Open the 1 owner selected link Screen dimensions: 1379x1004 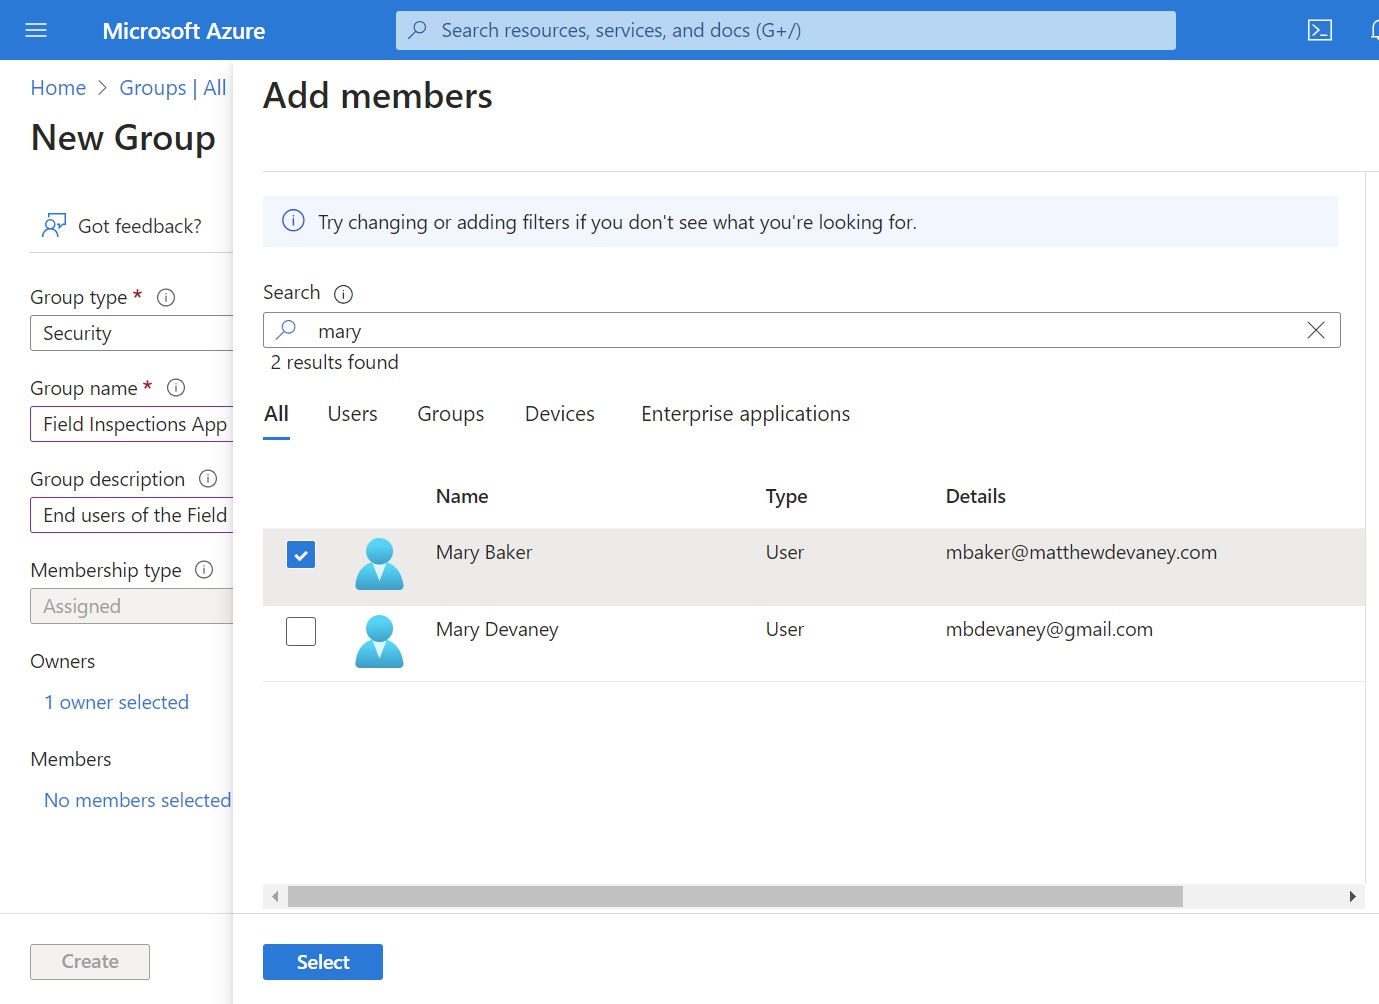[116, 702]
